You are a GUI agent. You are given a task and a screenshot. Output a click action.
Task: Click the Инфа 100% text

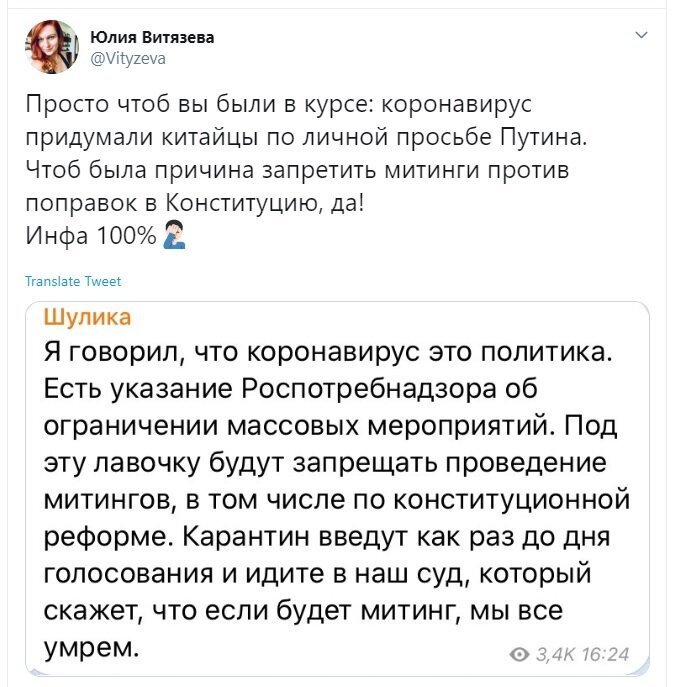coord(91,236)
